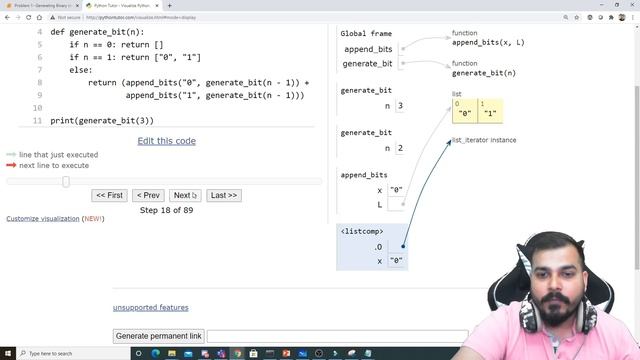Click the <listcomp> frame label
The image size is (640, 360).
(x=362, y=231)
